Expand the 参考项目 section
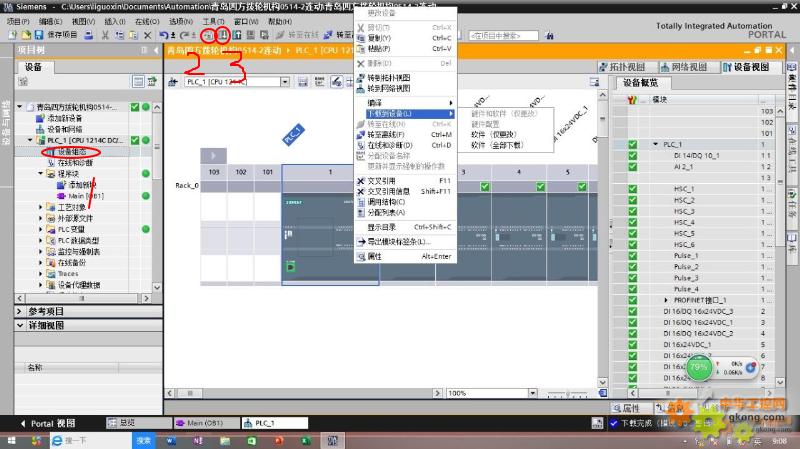This screenshot has width=800, height=449. coord(19,311)
